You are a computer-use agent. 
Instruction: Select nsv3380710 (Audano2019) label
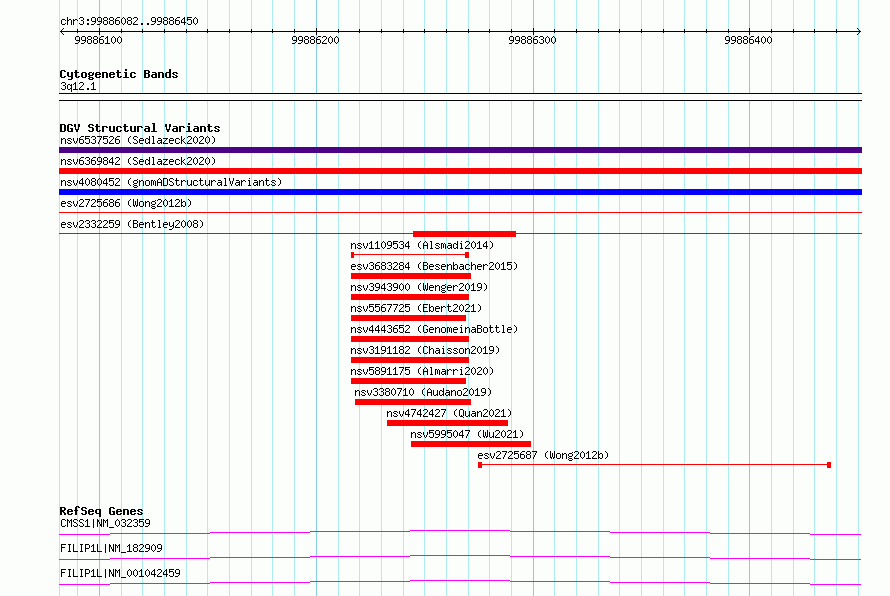[423, 392]
